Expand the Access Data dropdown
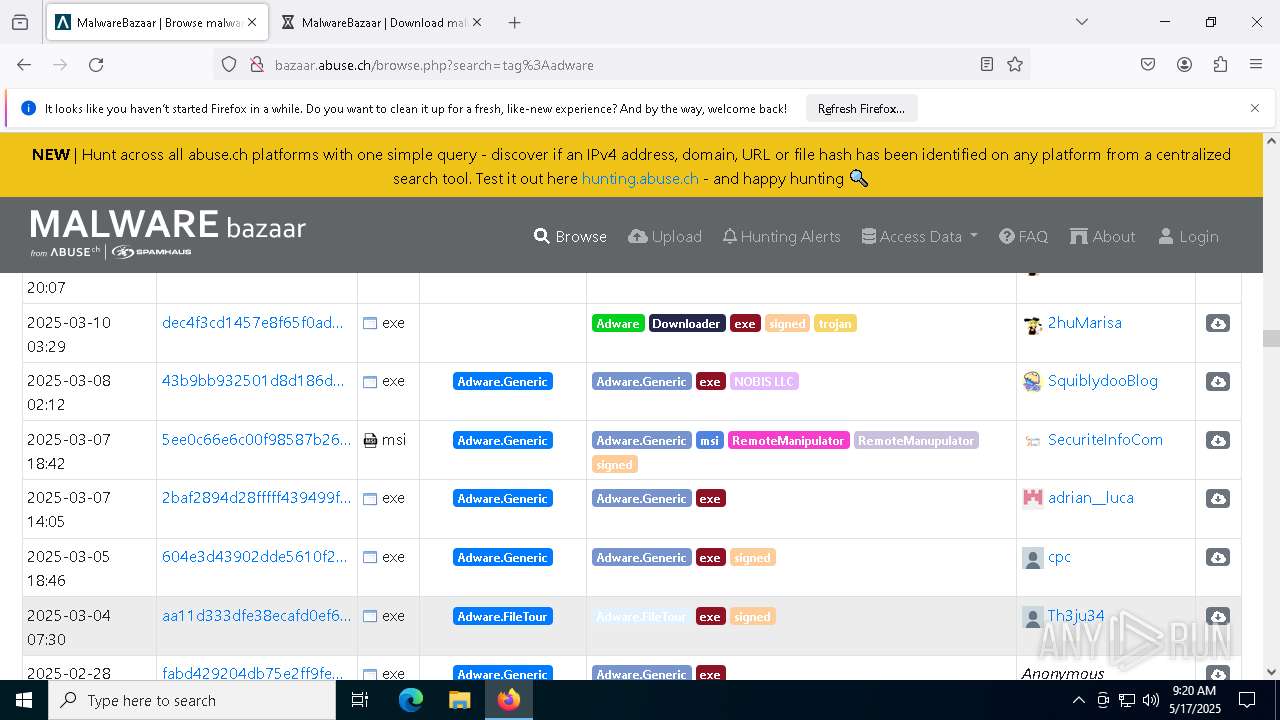Viewport: 1280px width, 720px height. coord(919,237)
